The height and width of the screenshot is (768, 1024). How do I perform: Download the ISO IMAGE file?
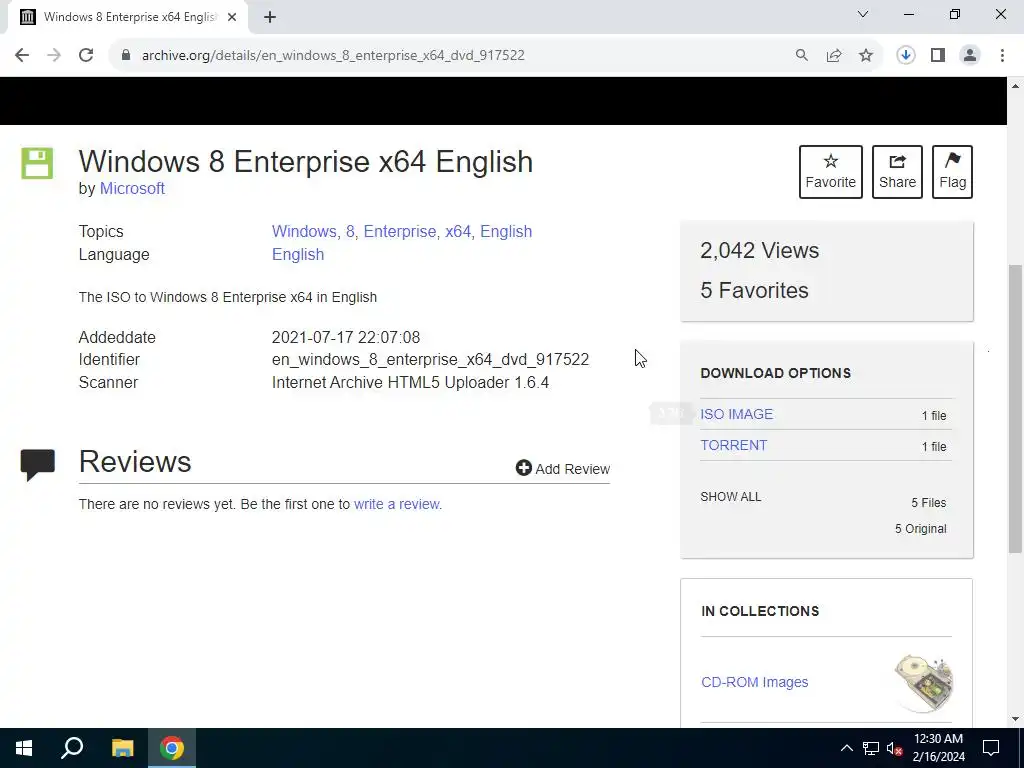coord(737,414)
